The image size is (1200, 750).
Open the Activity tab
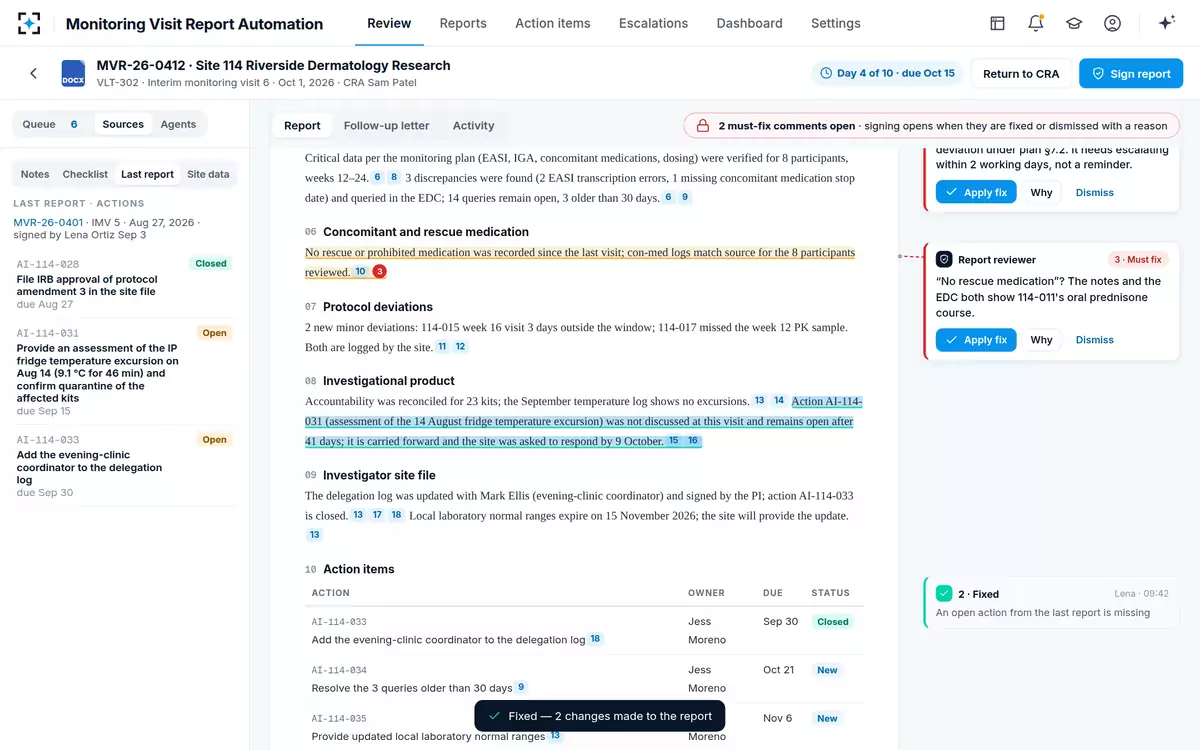pos(473,126)
